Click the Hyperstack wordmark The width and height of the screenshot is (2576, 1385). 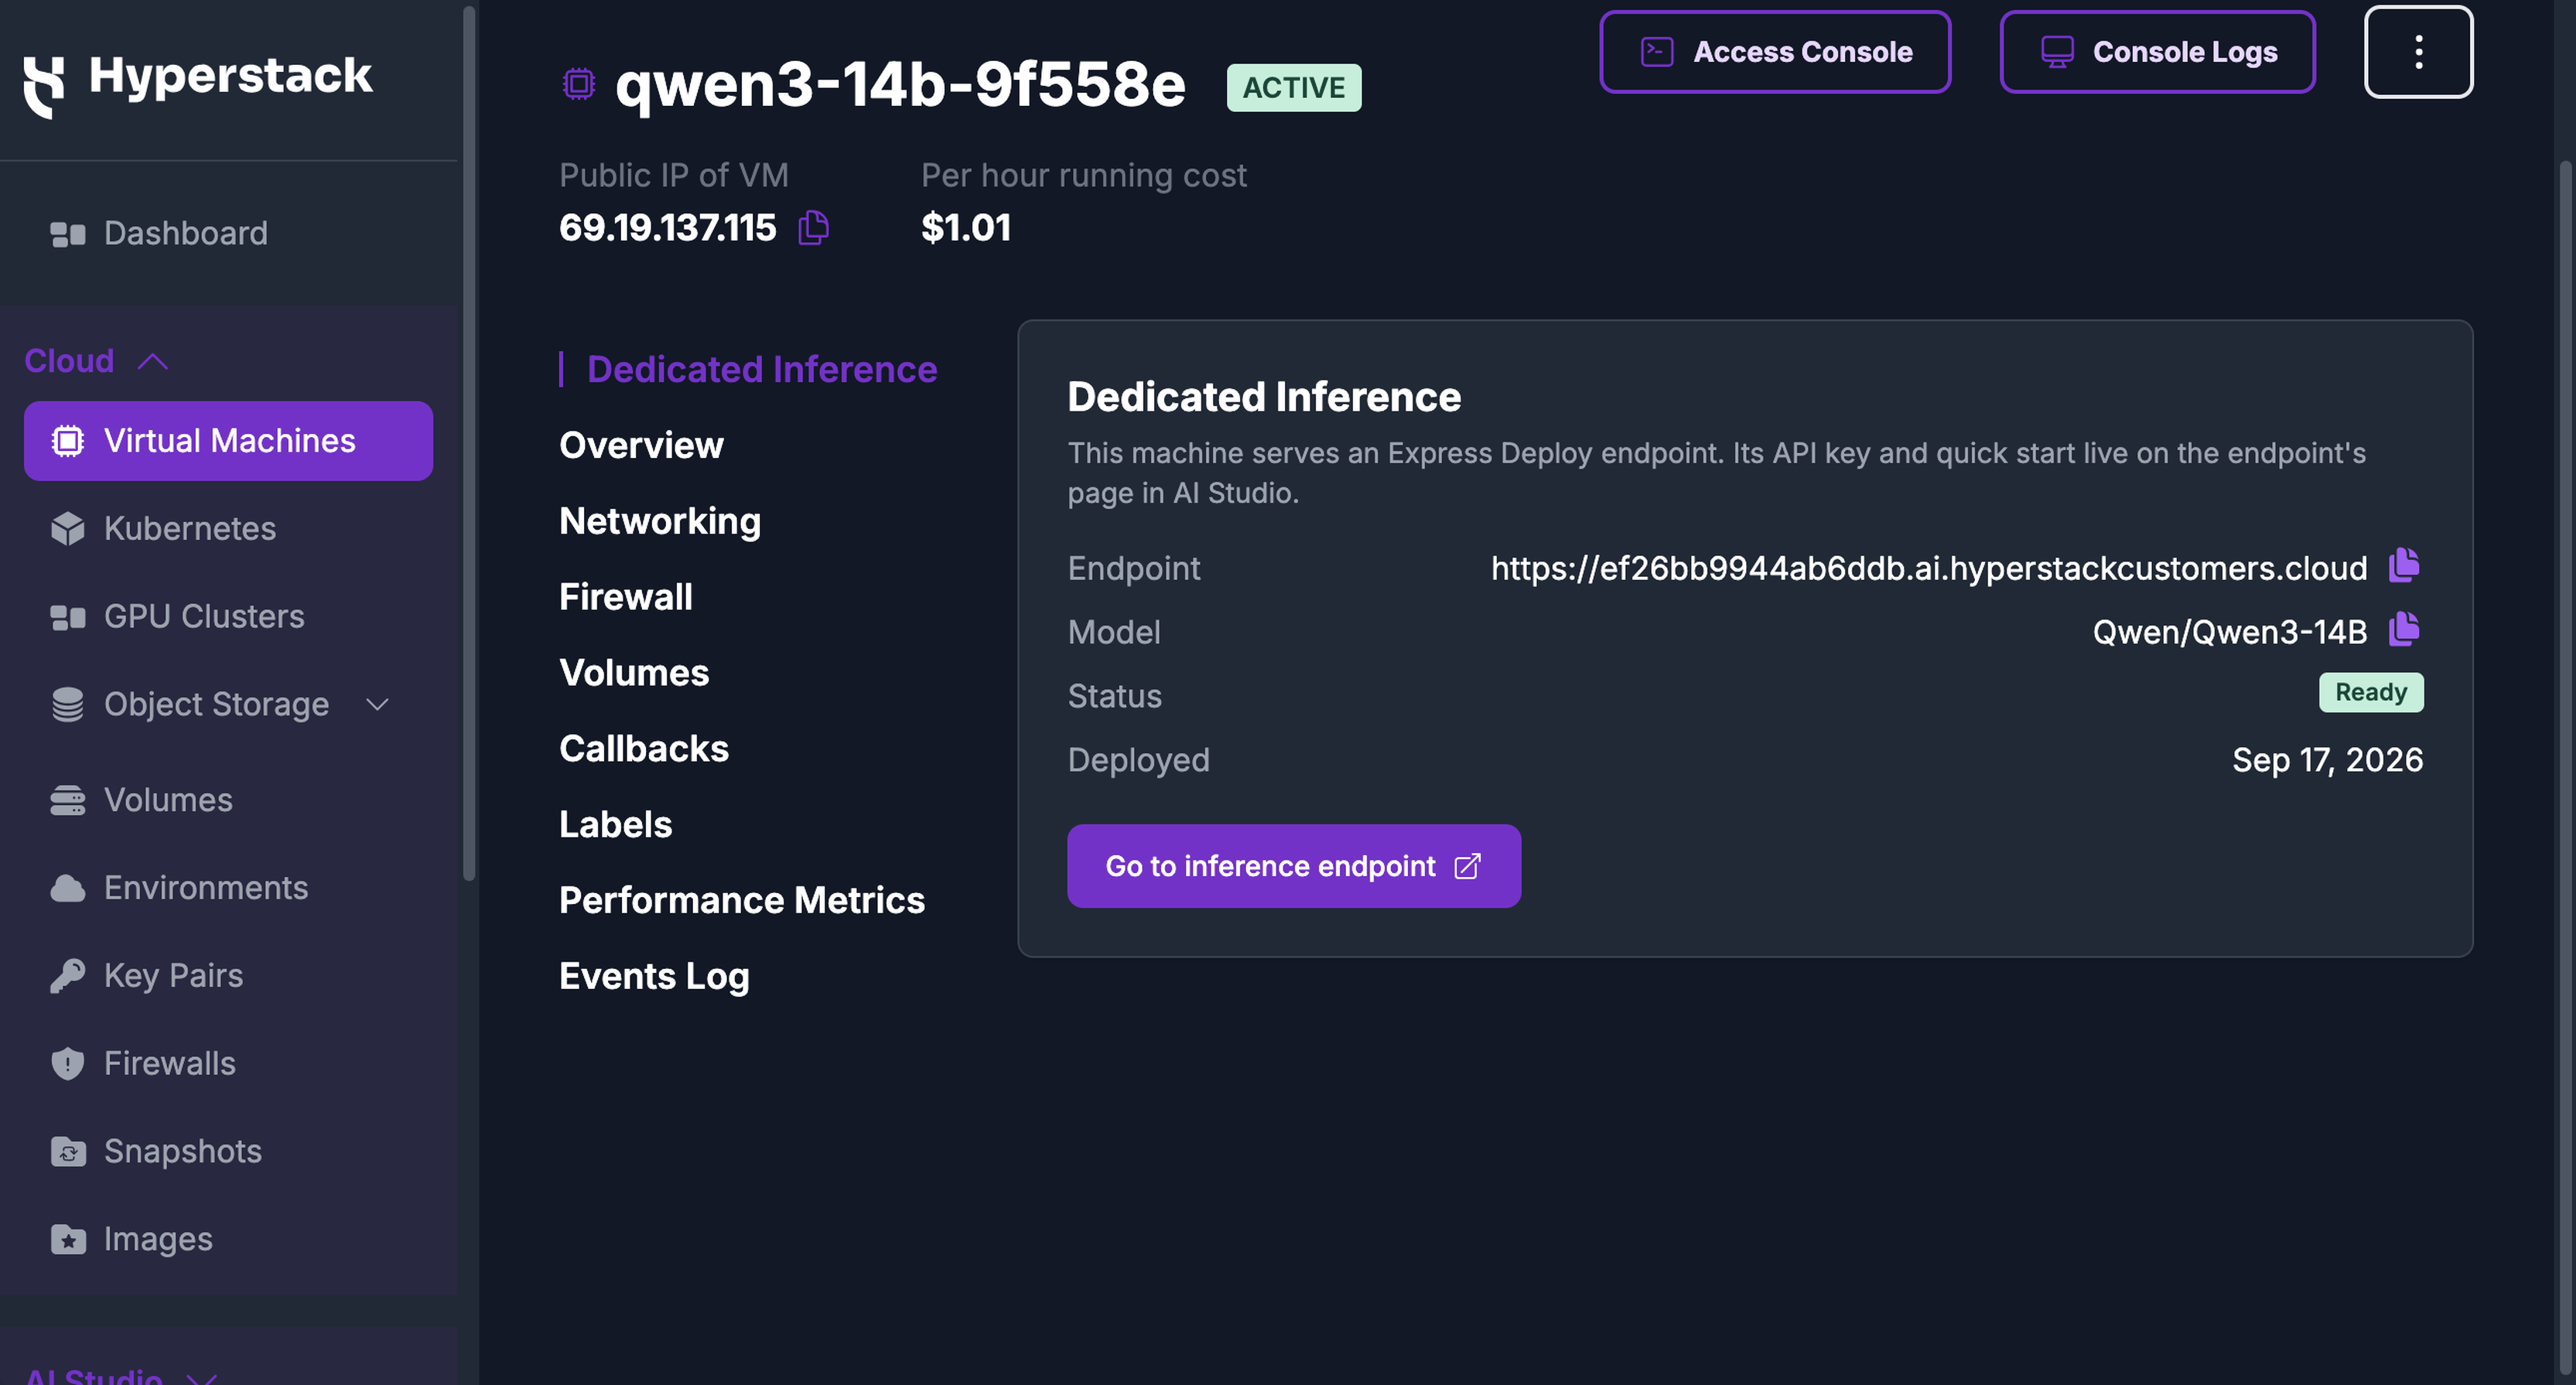tap(230, 77)
